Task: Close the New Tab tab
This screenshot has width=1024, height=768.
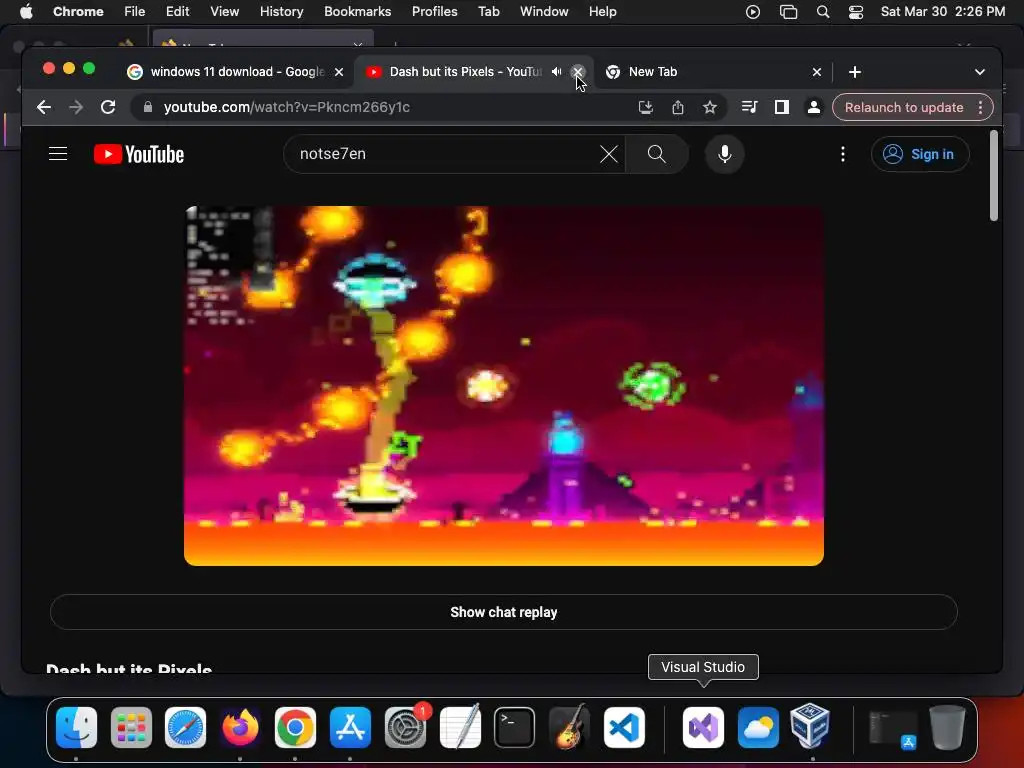Action: 817,72
